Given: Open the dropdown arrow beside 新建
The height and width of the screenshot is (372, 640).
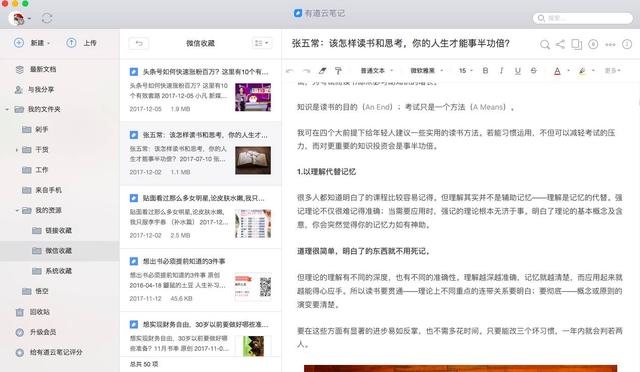Looking at the screenshot, I should click(x=49, y=43).
